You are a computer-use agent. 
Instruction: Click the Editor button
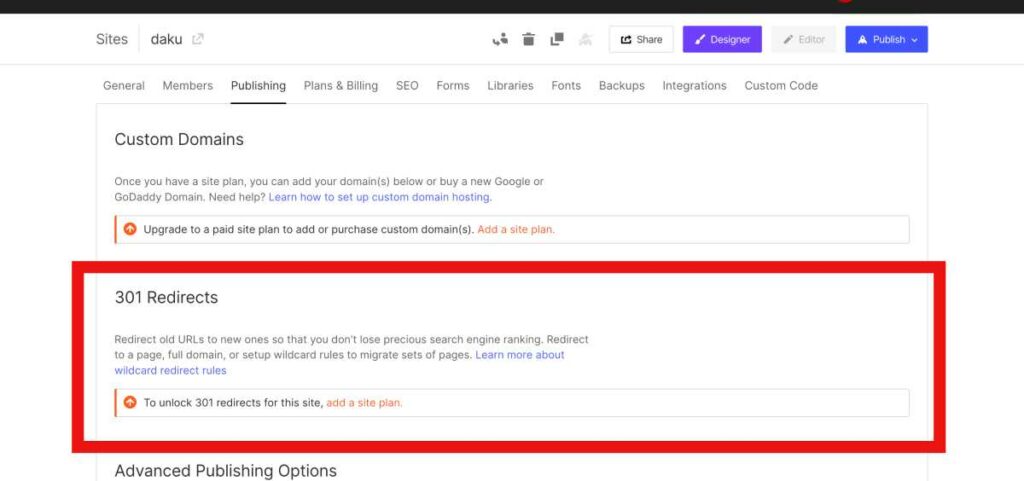click(x=804, y=39)
